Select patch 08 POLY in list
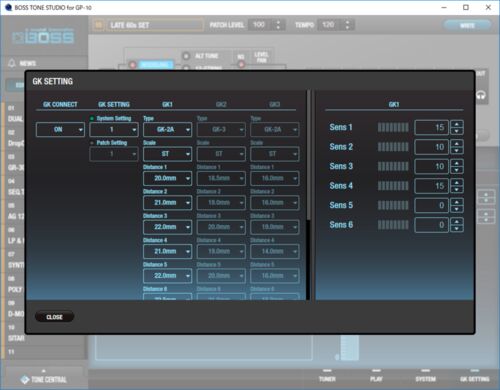500x390 pixels. (13, 284)
